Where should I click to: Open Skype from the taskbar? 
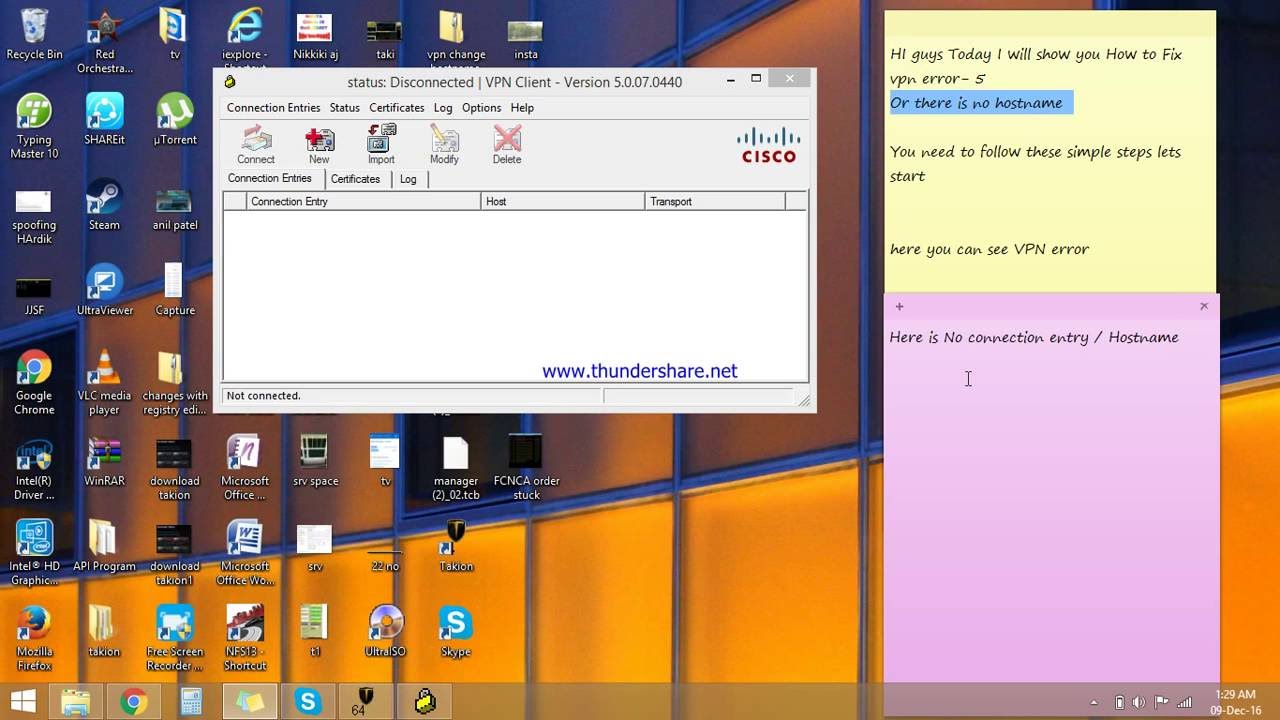point(308,702)
